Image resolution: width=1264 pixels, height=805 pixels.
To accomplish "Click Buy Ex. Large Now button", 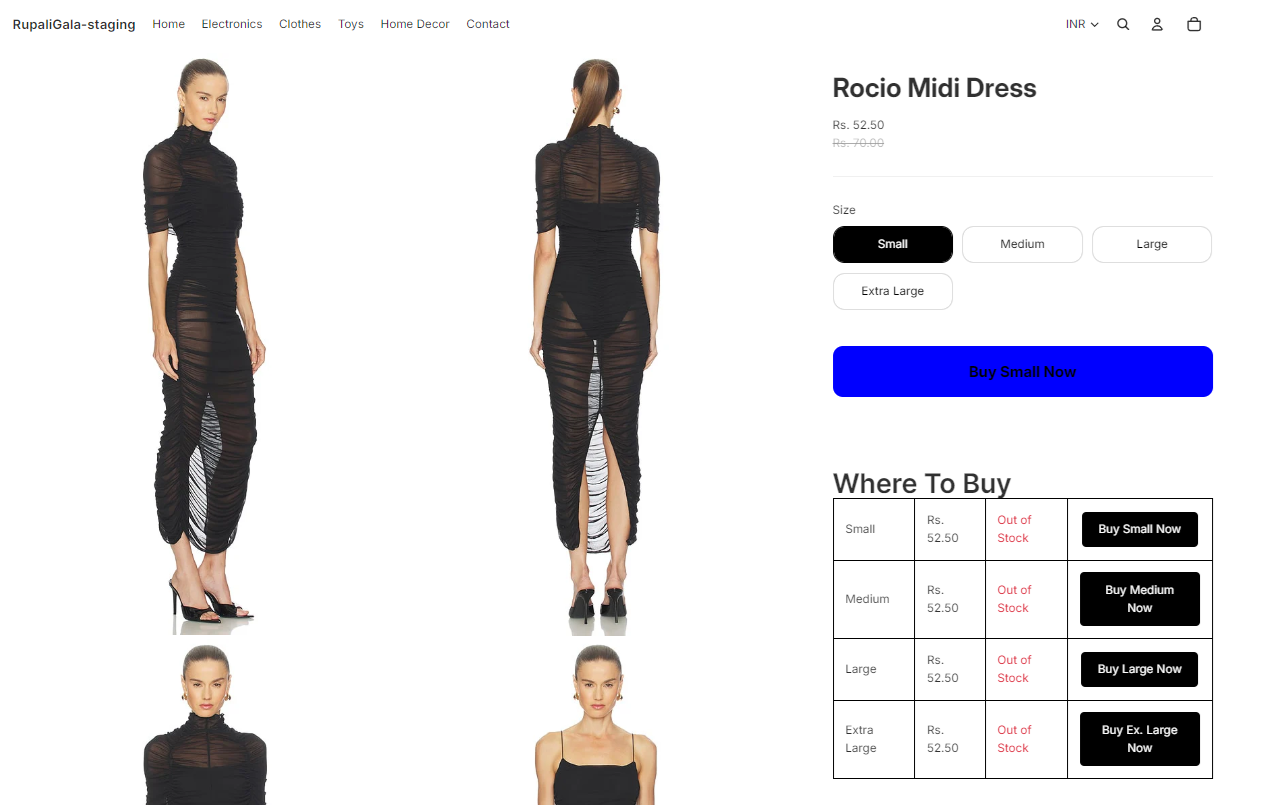I will click(1140, 739).
